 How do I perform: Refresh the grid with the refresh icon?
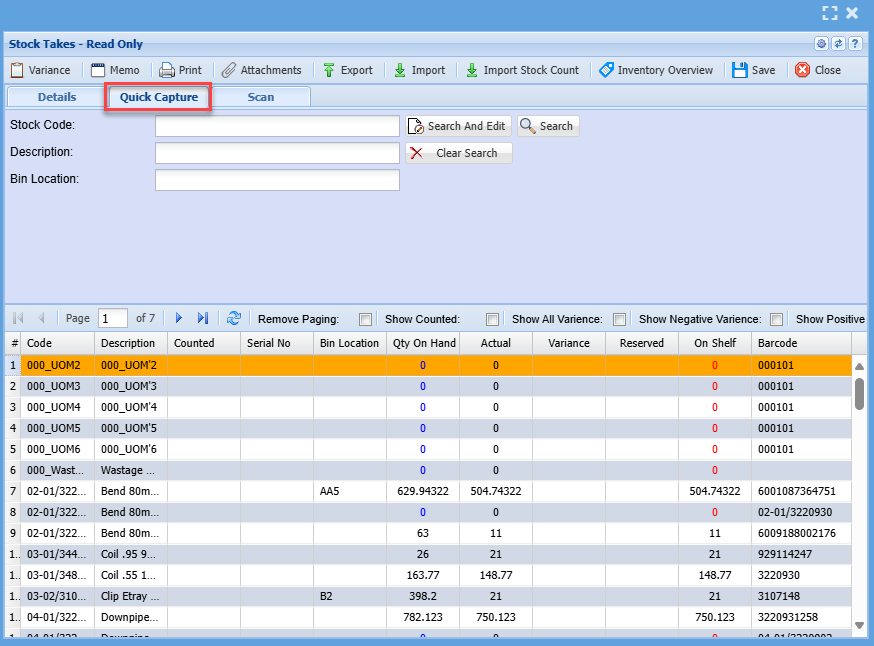233,318
